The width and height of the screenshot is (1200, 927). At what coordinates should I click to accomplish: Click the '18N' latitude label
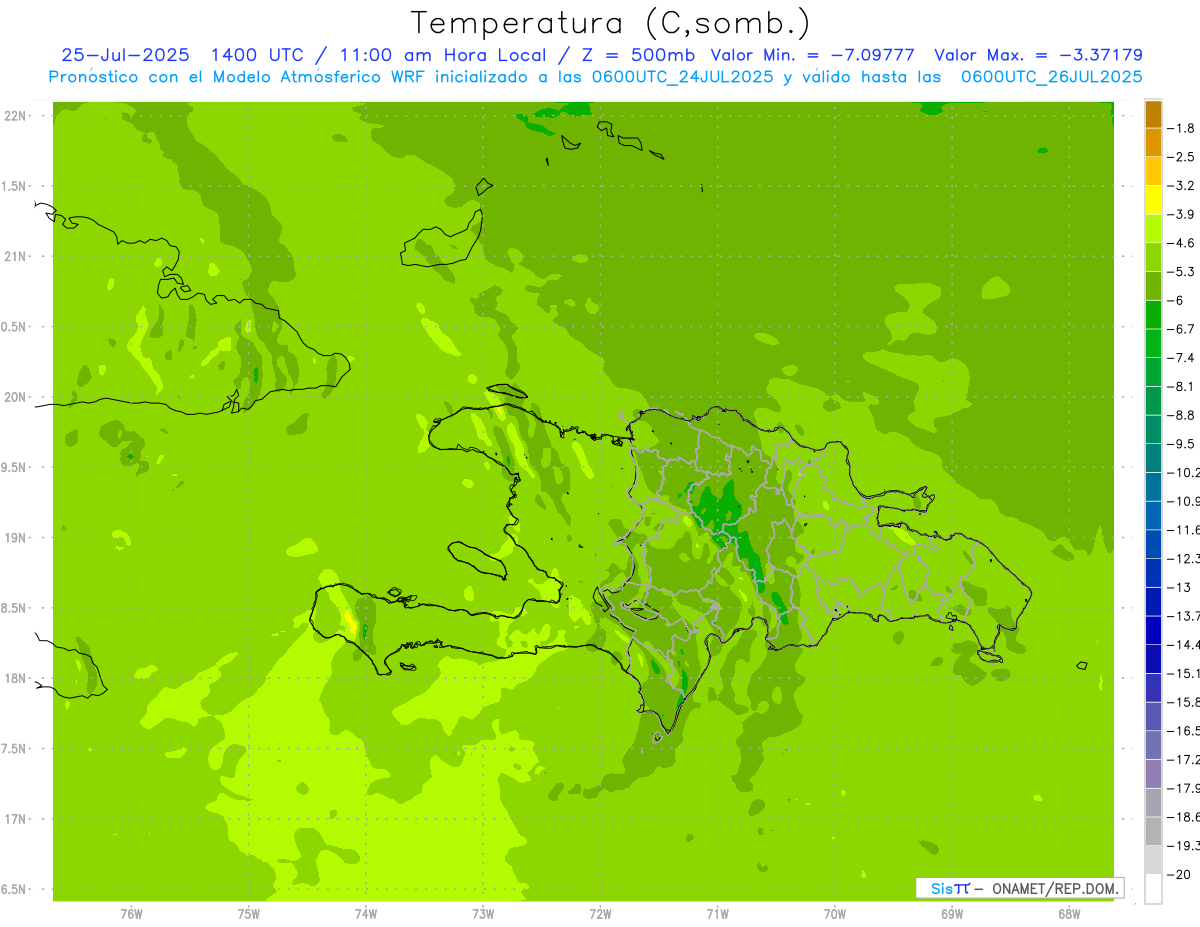[15, 678]
